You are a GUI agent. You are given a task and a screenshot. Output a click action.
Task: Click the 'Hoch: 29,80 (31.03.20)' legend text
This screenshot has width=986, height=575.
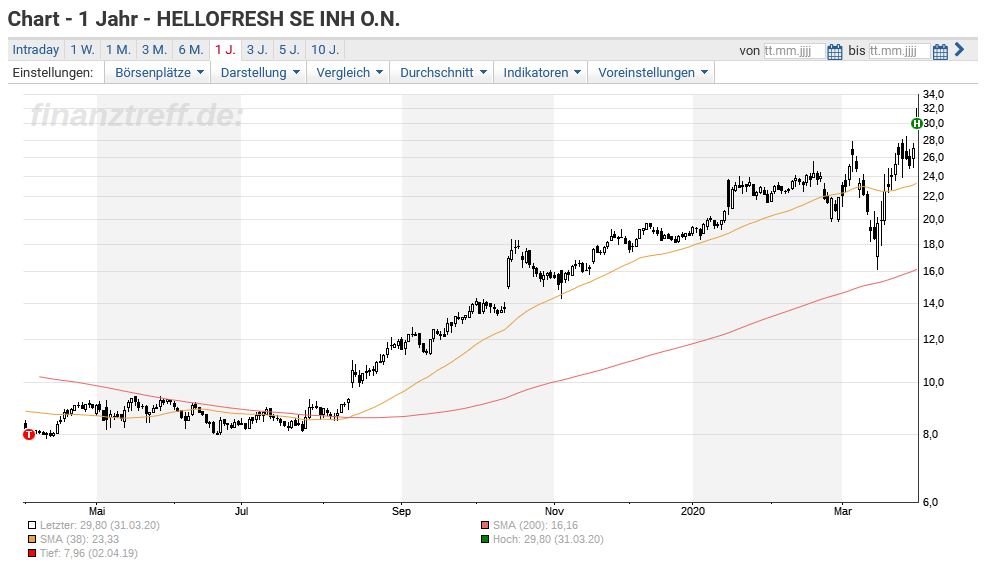tap(548, 539)
